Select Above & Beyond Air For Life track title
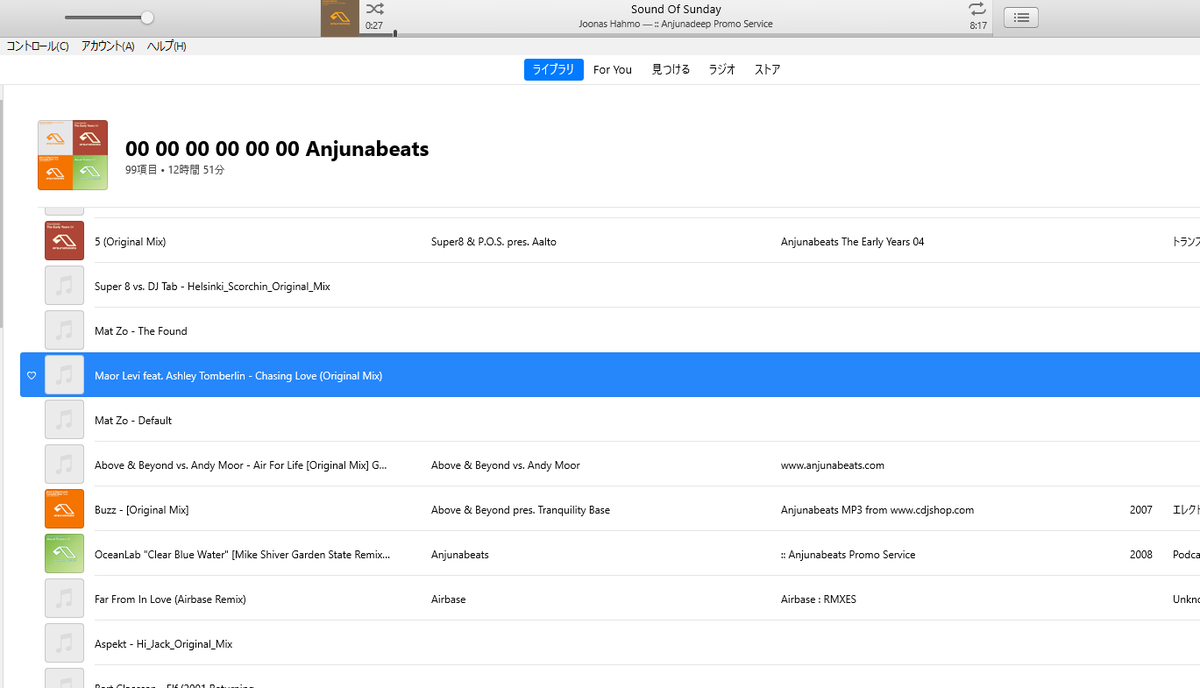The height and width of the screenshot is (688, 1200). tap(241, 465)
